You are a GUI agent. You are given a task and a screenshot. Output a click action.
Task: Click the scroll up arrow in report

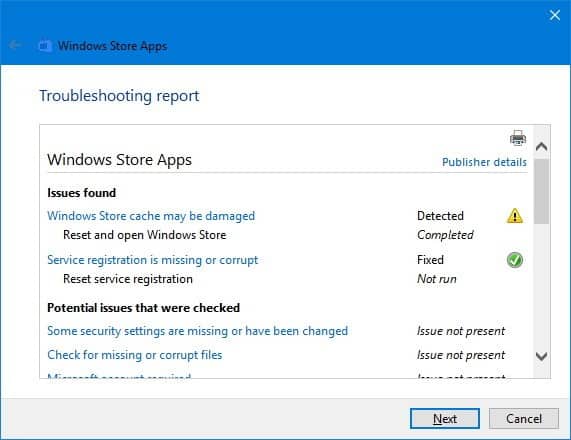pyautogui.click(x=542, y=146)
